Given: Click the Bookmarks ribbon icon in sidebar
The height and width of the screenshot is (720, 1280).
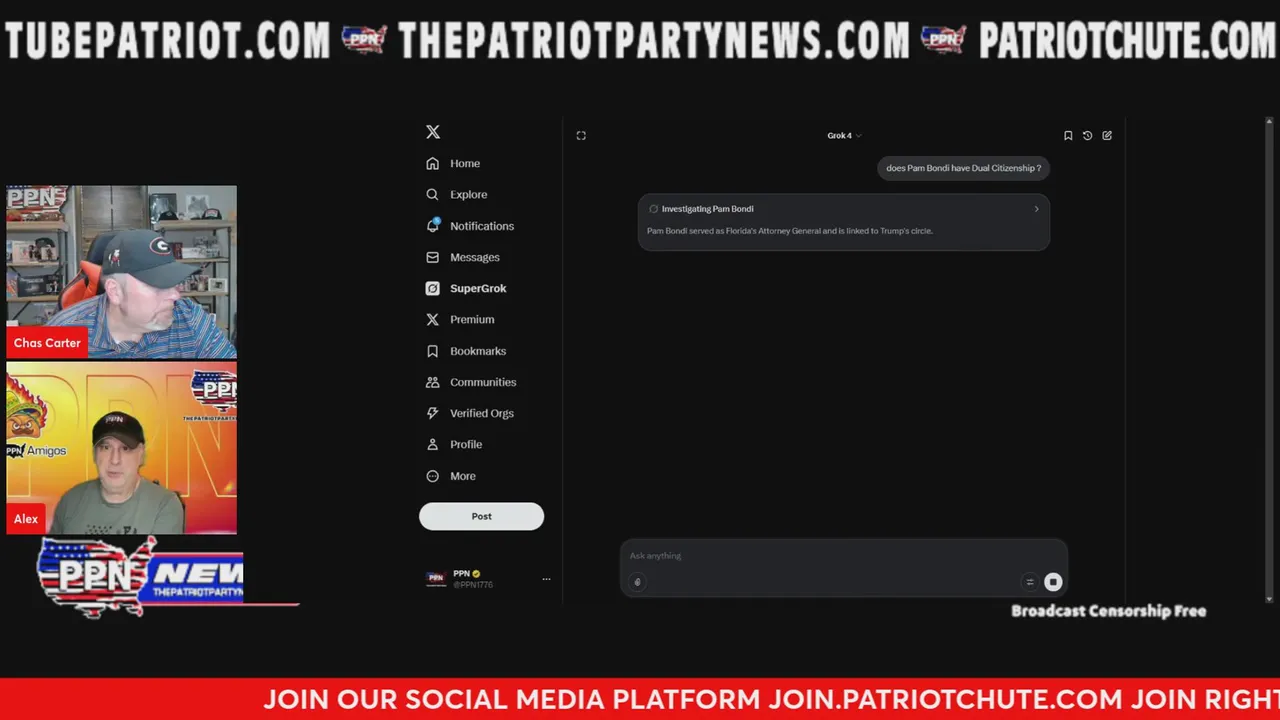Looking at the screenshot, I should pos(433,351).
